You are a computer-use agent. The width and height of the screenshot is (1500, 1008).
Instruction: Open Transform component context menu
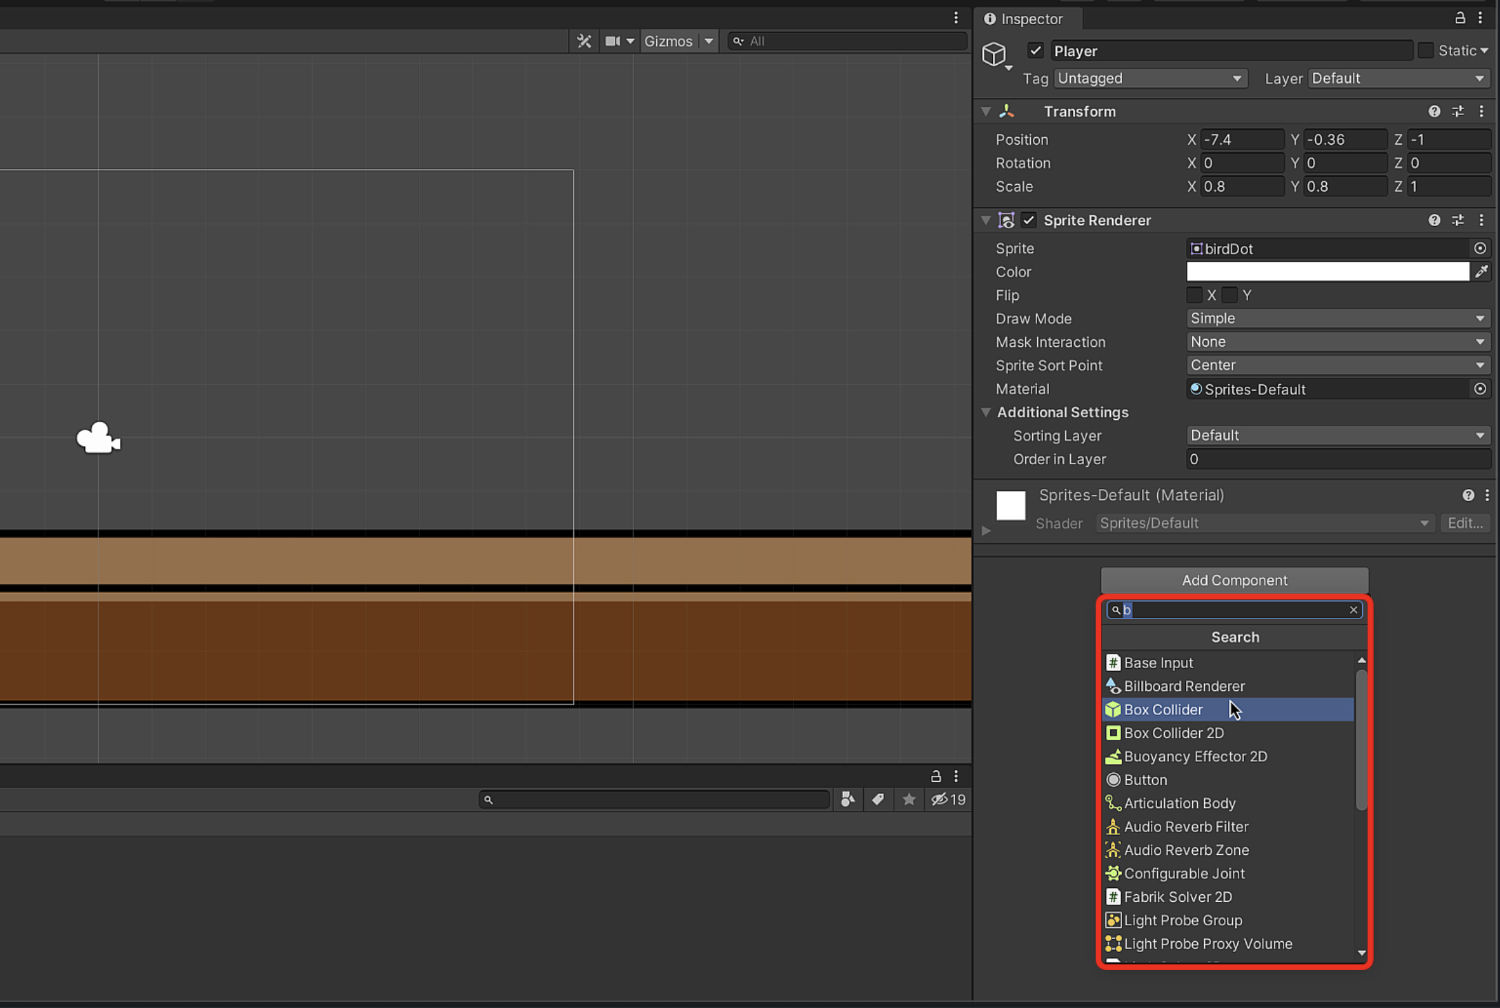pyautogui.click(x=1481, y=112)
